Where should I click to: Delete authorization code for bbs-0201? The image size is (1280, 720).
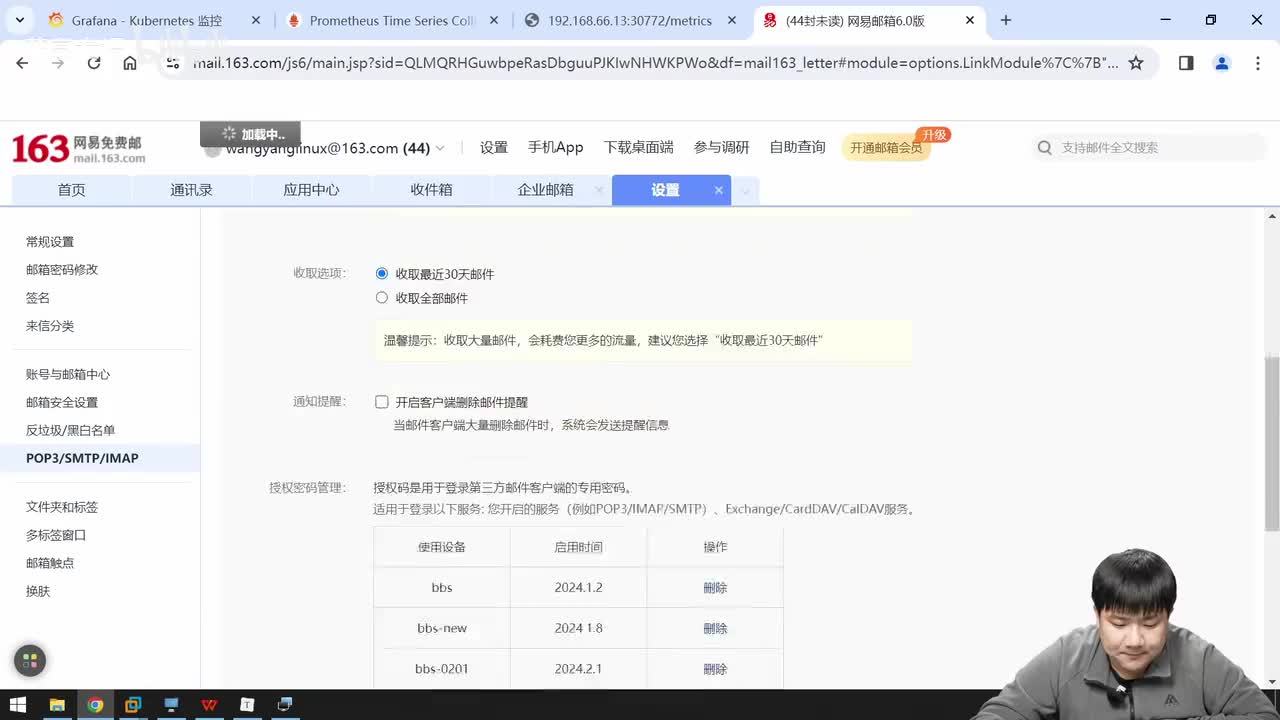715,668
